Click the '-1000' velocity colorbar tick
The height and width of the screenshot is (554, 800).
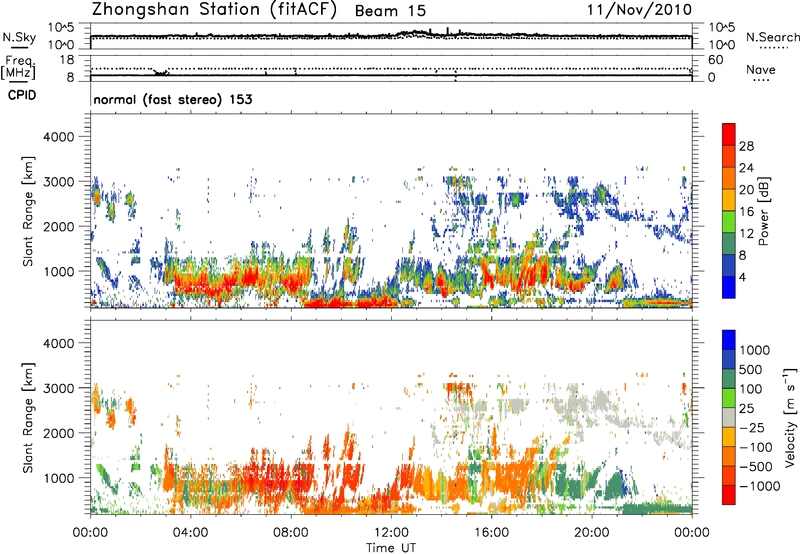(760, 486)
